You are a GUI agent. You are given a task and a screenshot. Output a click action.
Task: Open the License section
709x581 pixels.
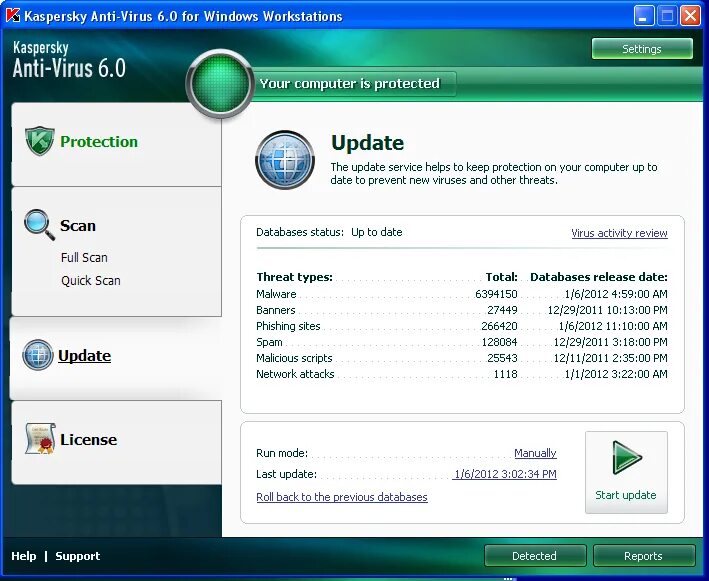click(89, 439)
